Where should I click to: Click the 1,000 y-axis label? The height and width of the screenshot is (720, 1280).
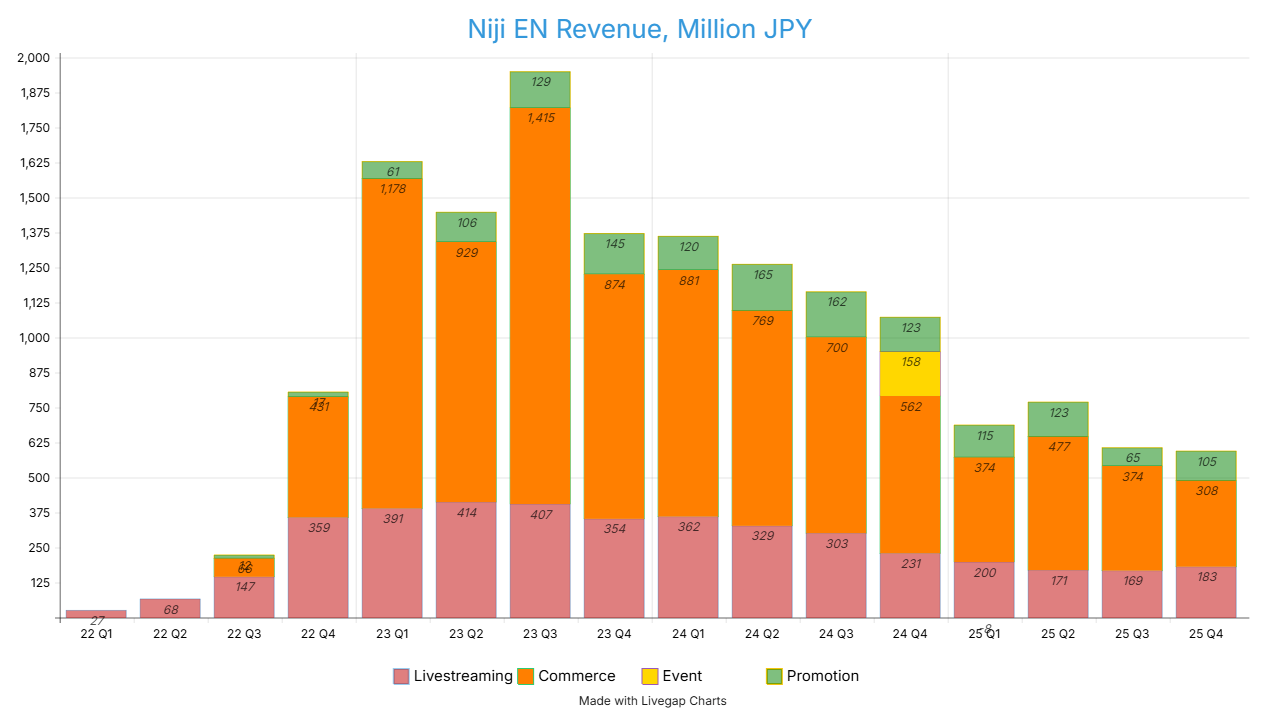(x=33, y=338)
